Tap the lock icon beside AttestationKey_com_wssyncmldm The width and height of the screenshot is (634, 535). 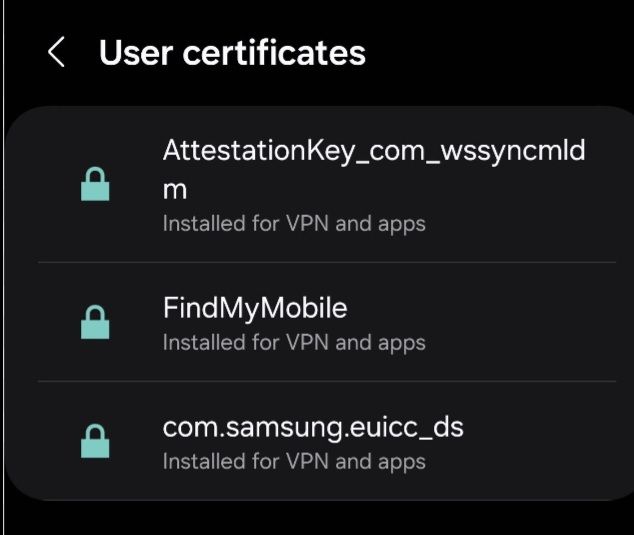pos(95,184)
